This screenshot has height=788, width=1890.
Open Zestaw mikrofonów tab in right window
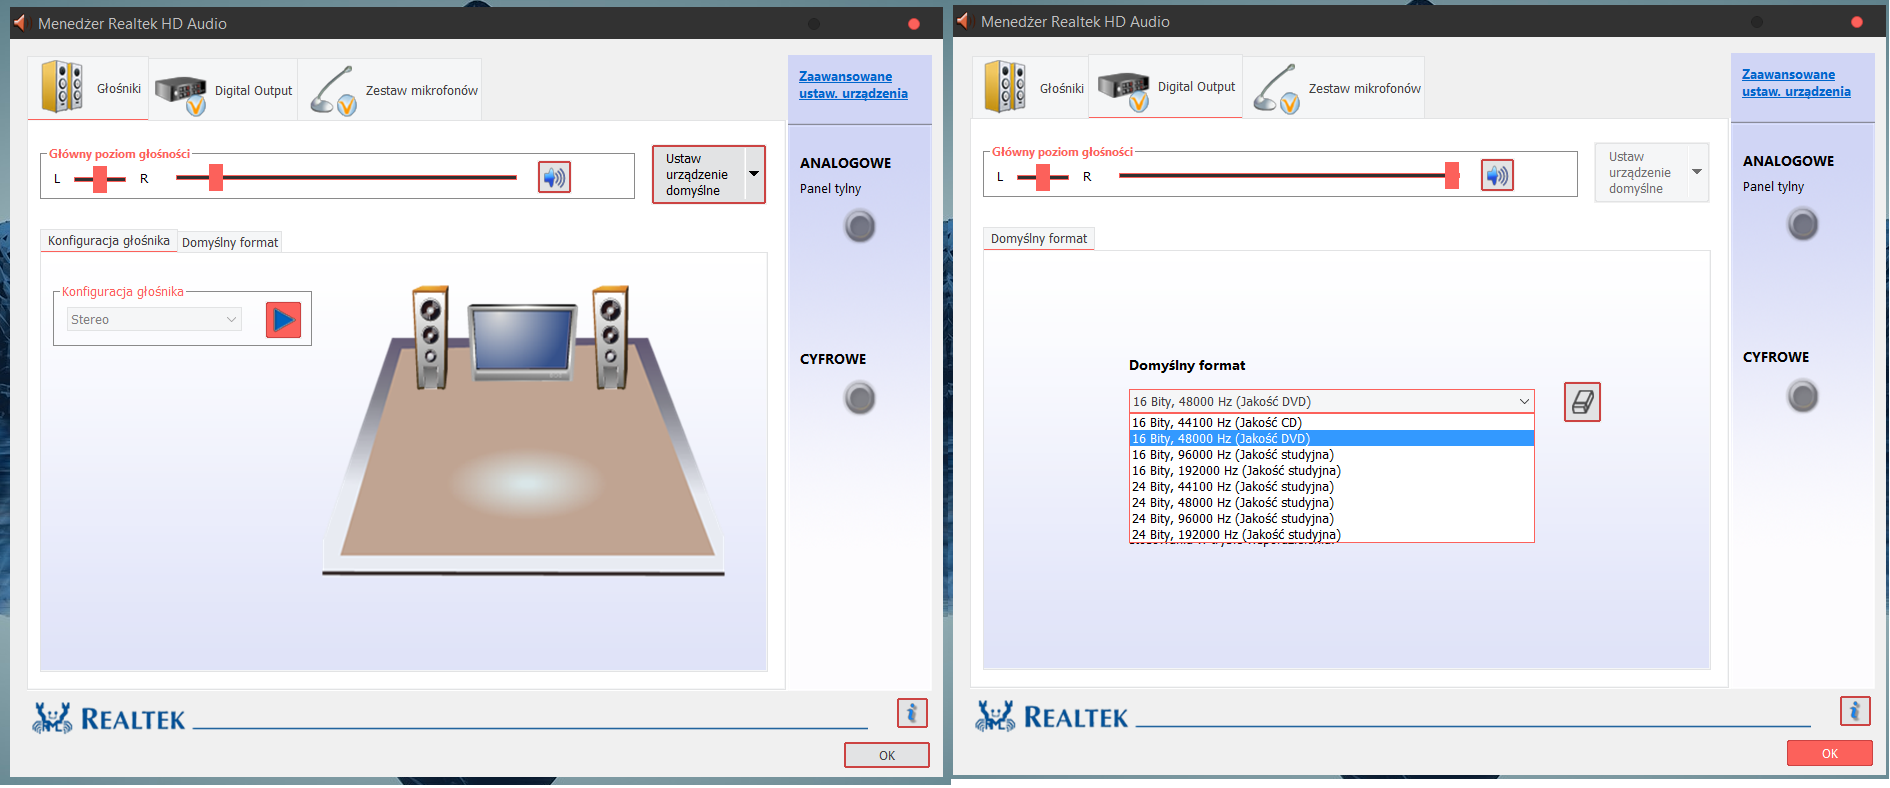(1335, 88)
